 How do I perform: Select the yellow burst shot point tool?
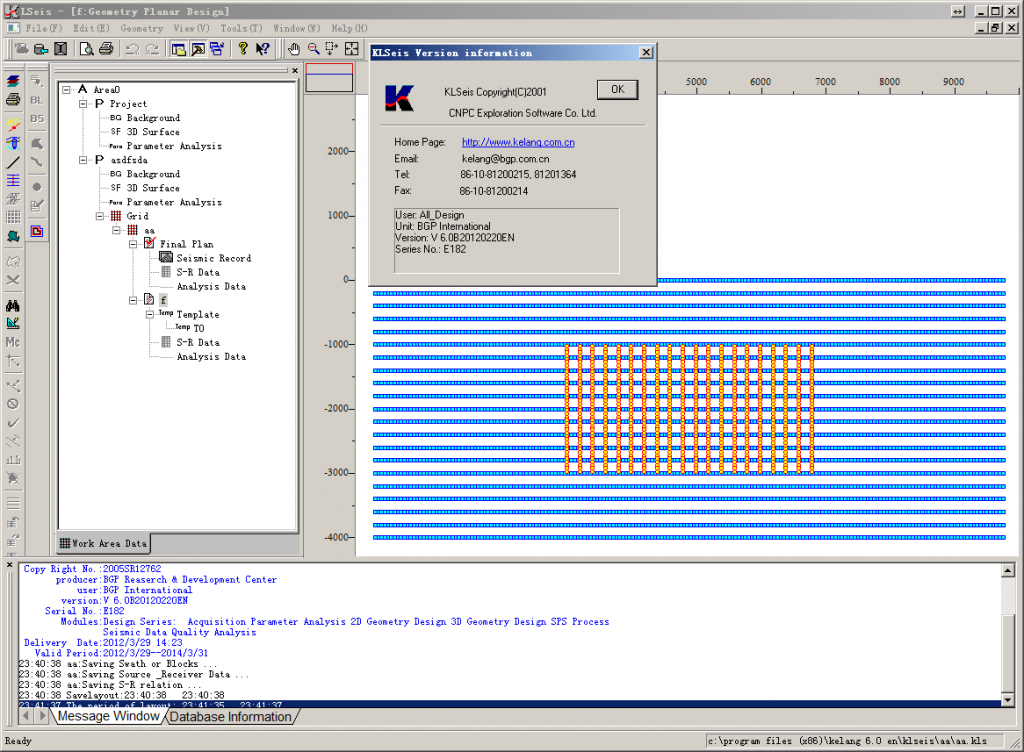tap(13, 124)
